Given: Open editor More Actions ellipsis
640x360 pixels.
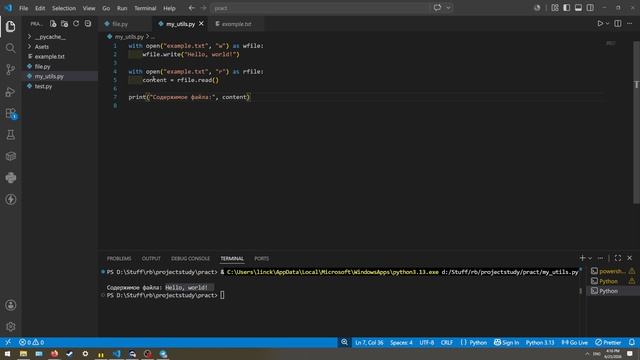Looking at the screenshot, I should coord(630,24).
